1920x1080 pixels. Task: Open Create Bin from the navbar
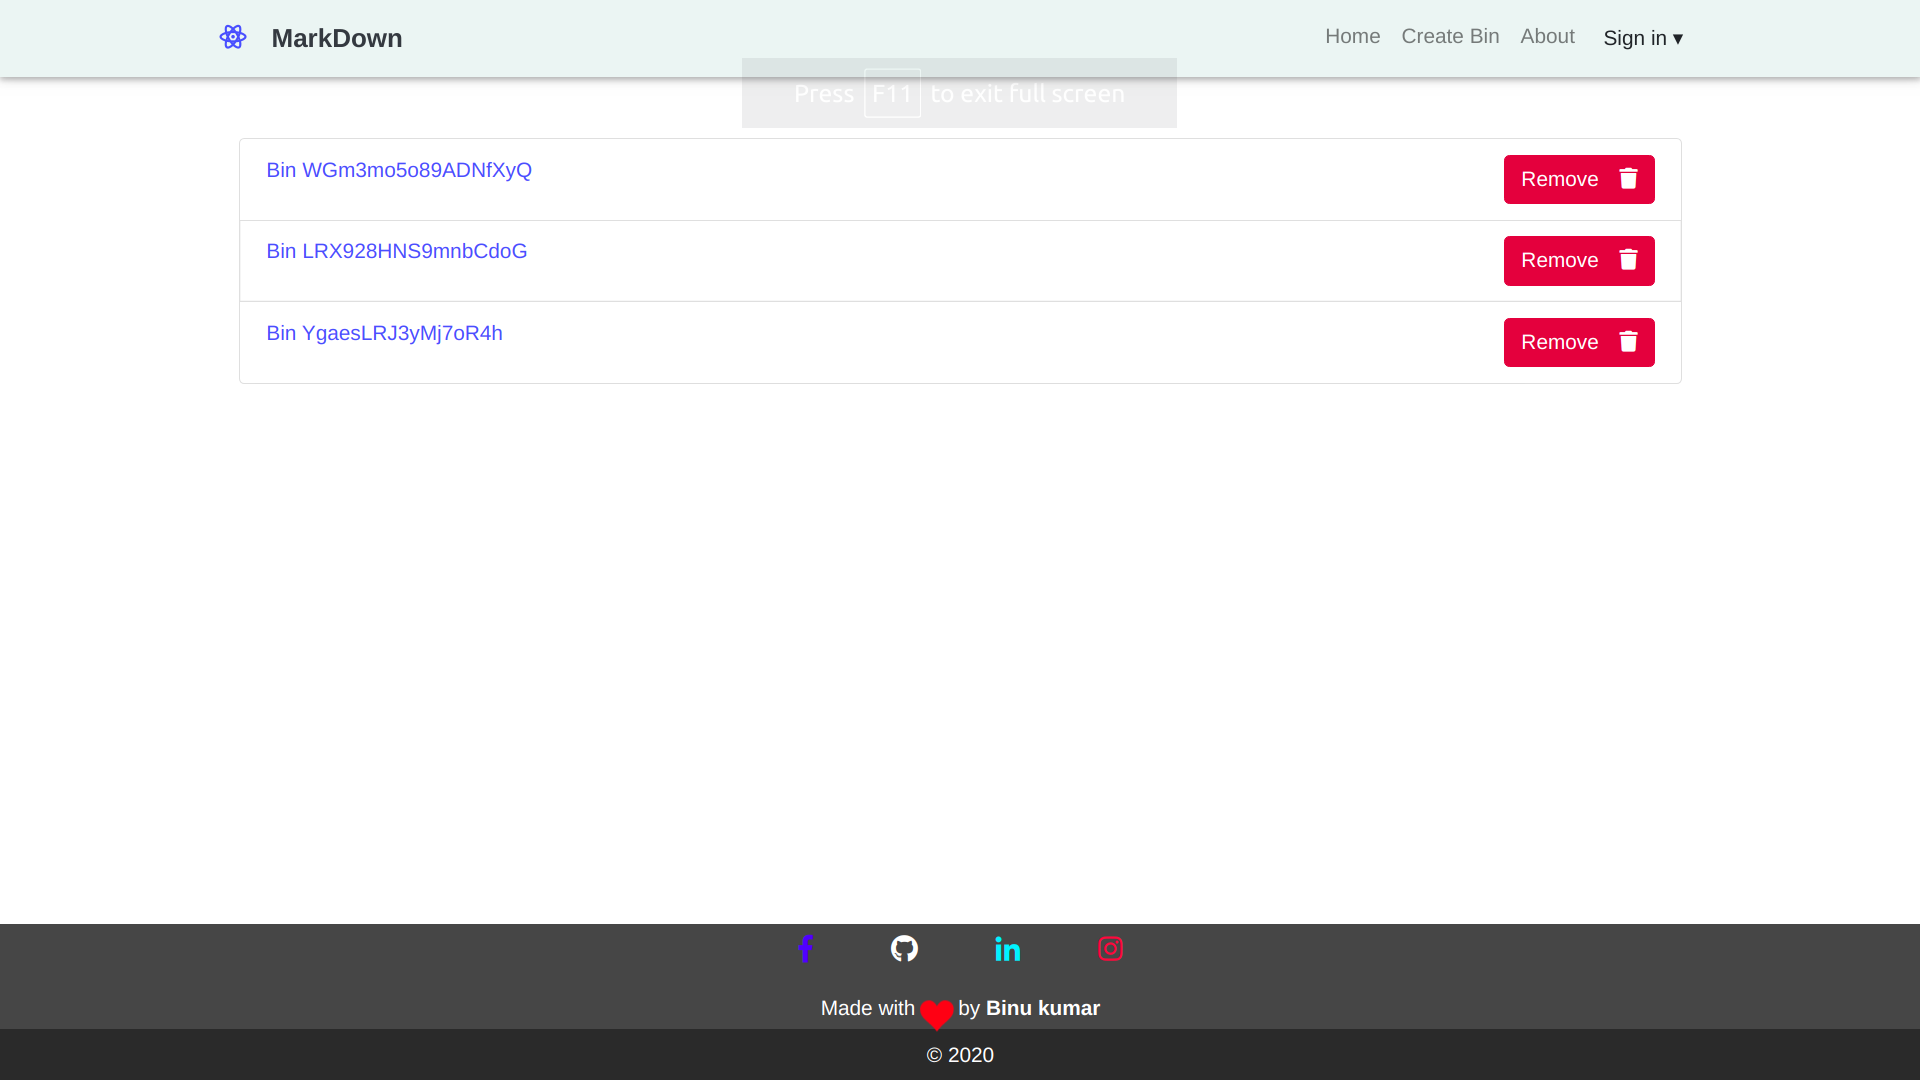point(1450,36)
